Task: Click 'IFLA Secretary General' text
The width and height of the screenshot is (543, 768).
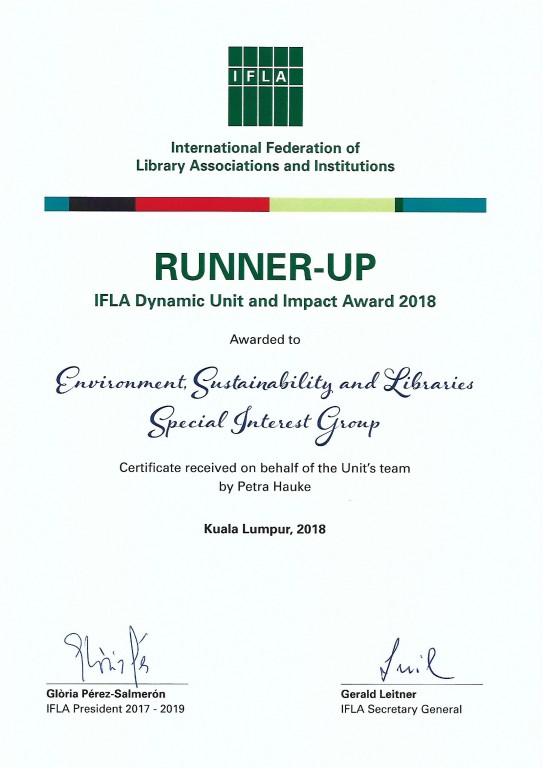Action: (x=401, y=709)
